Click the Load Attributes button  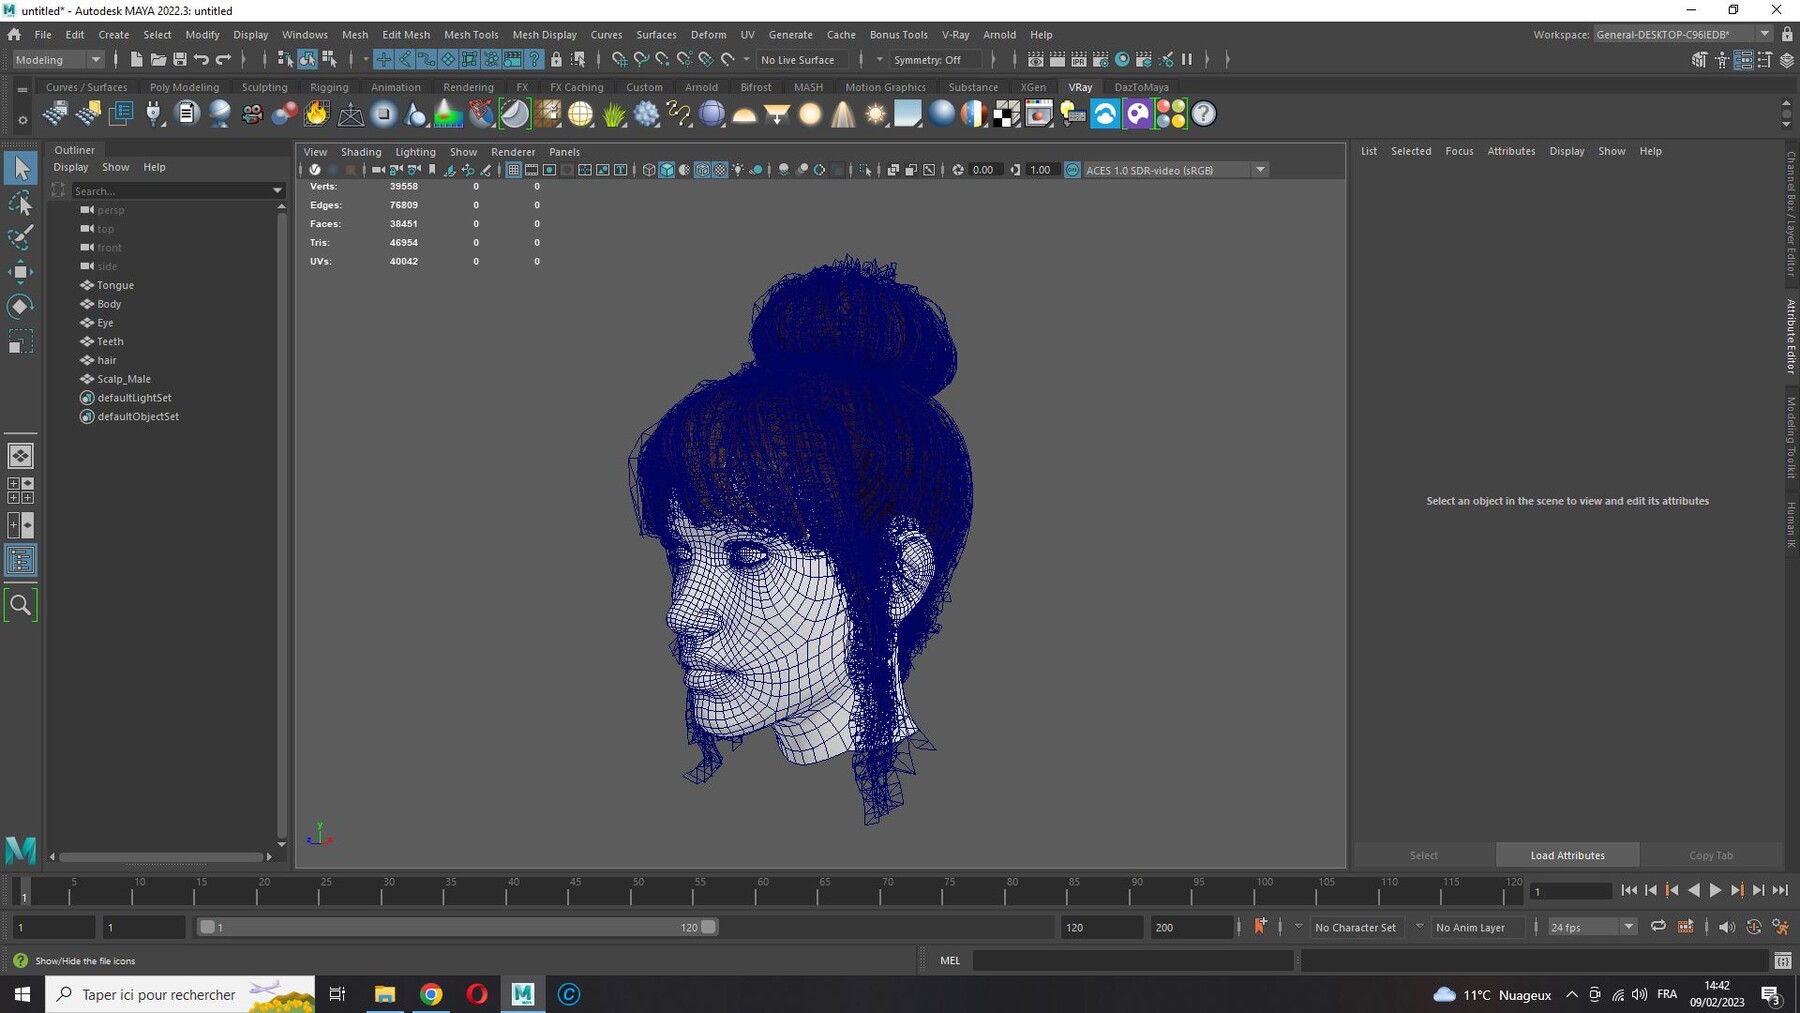coord(1567,855)
